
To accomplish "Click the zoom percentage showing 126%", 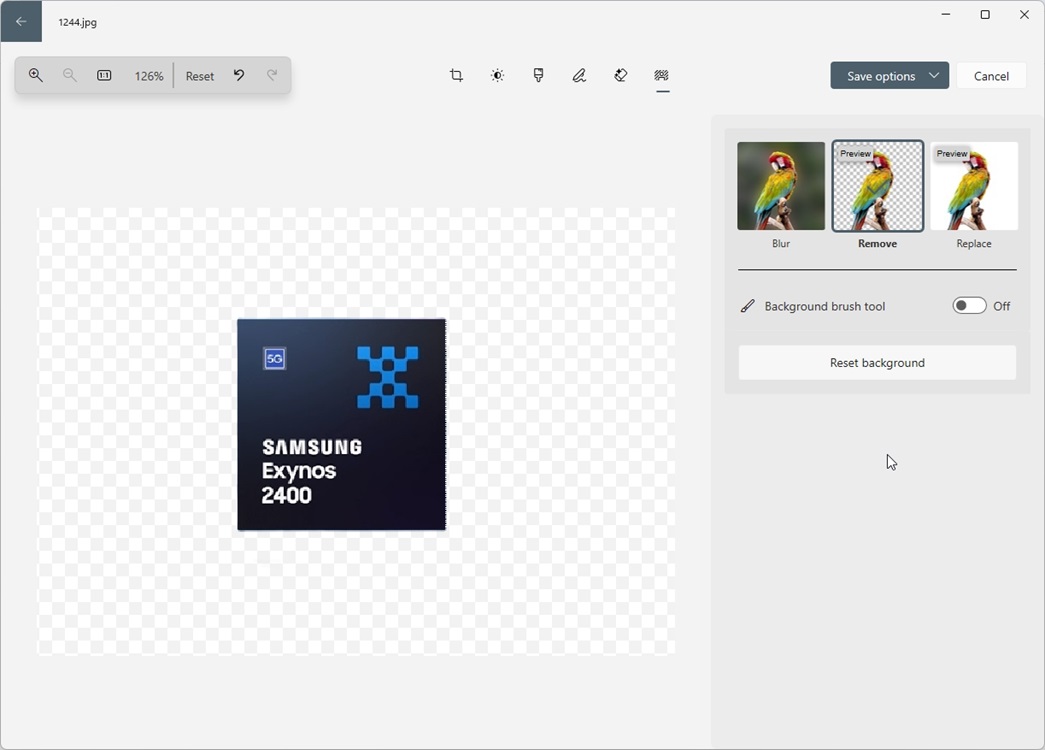I will 148,75.
